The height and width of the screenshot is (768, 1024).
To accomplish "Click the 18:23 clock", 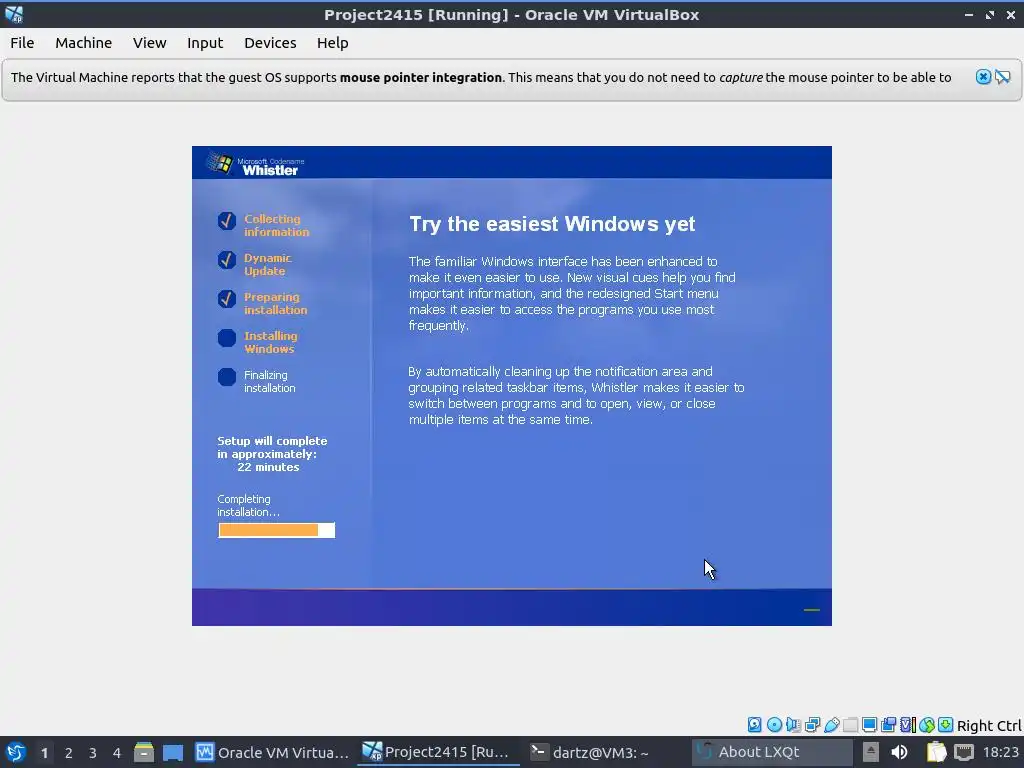I will point(1000,752).
